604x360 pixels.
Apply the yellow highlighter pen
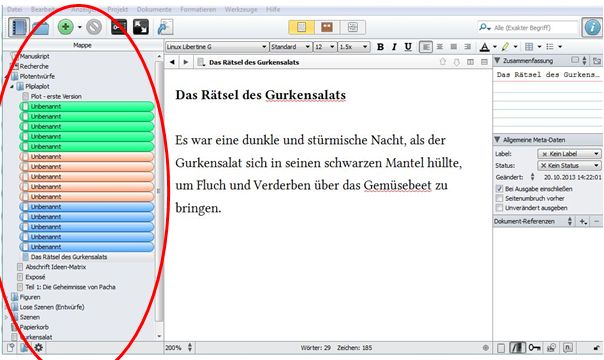click(505, 47)
